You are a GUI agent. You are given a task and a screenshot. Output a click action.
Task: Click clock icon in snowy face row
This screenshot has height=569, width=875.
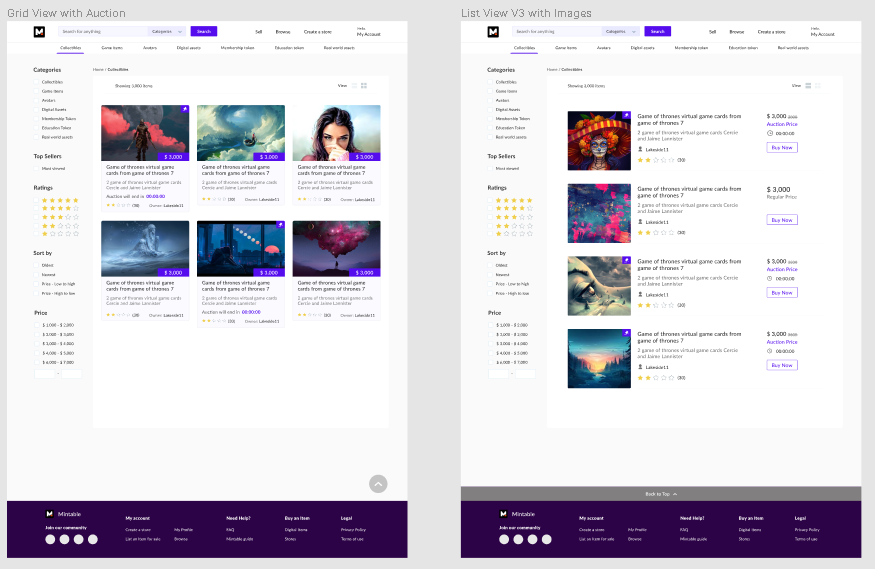tap(770, 278)
